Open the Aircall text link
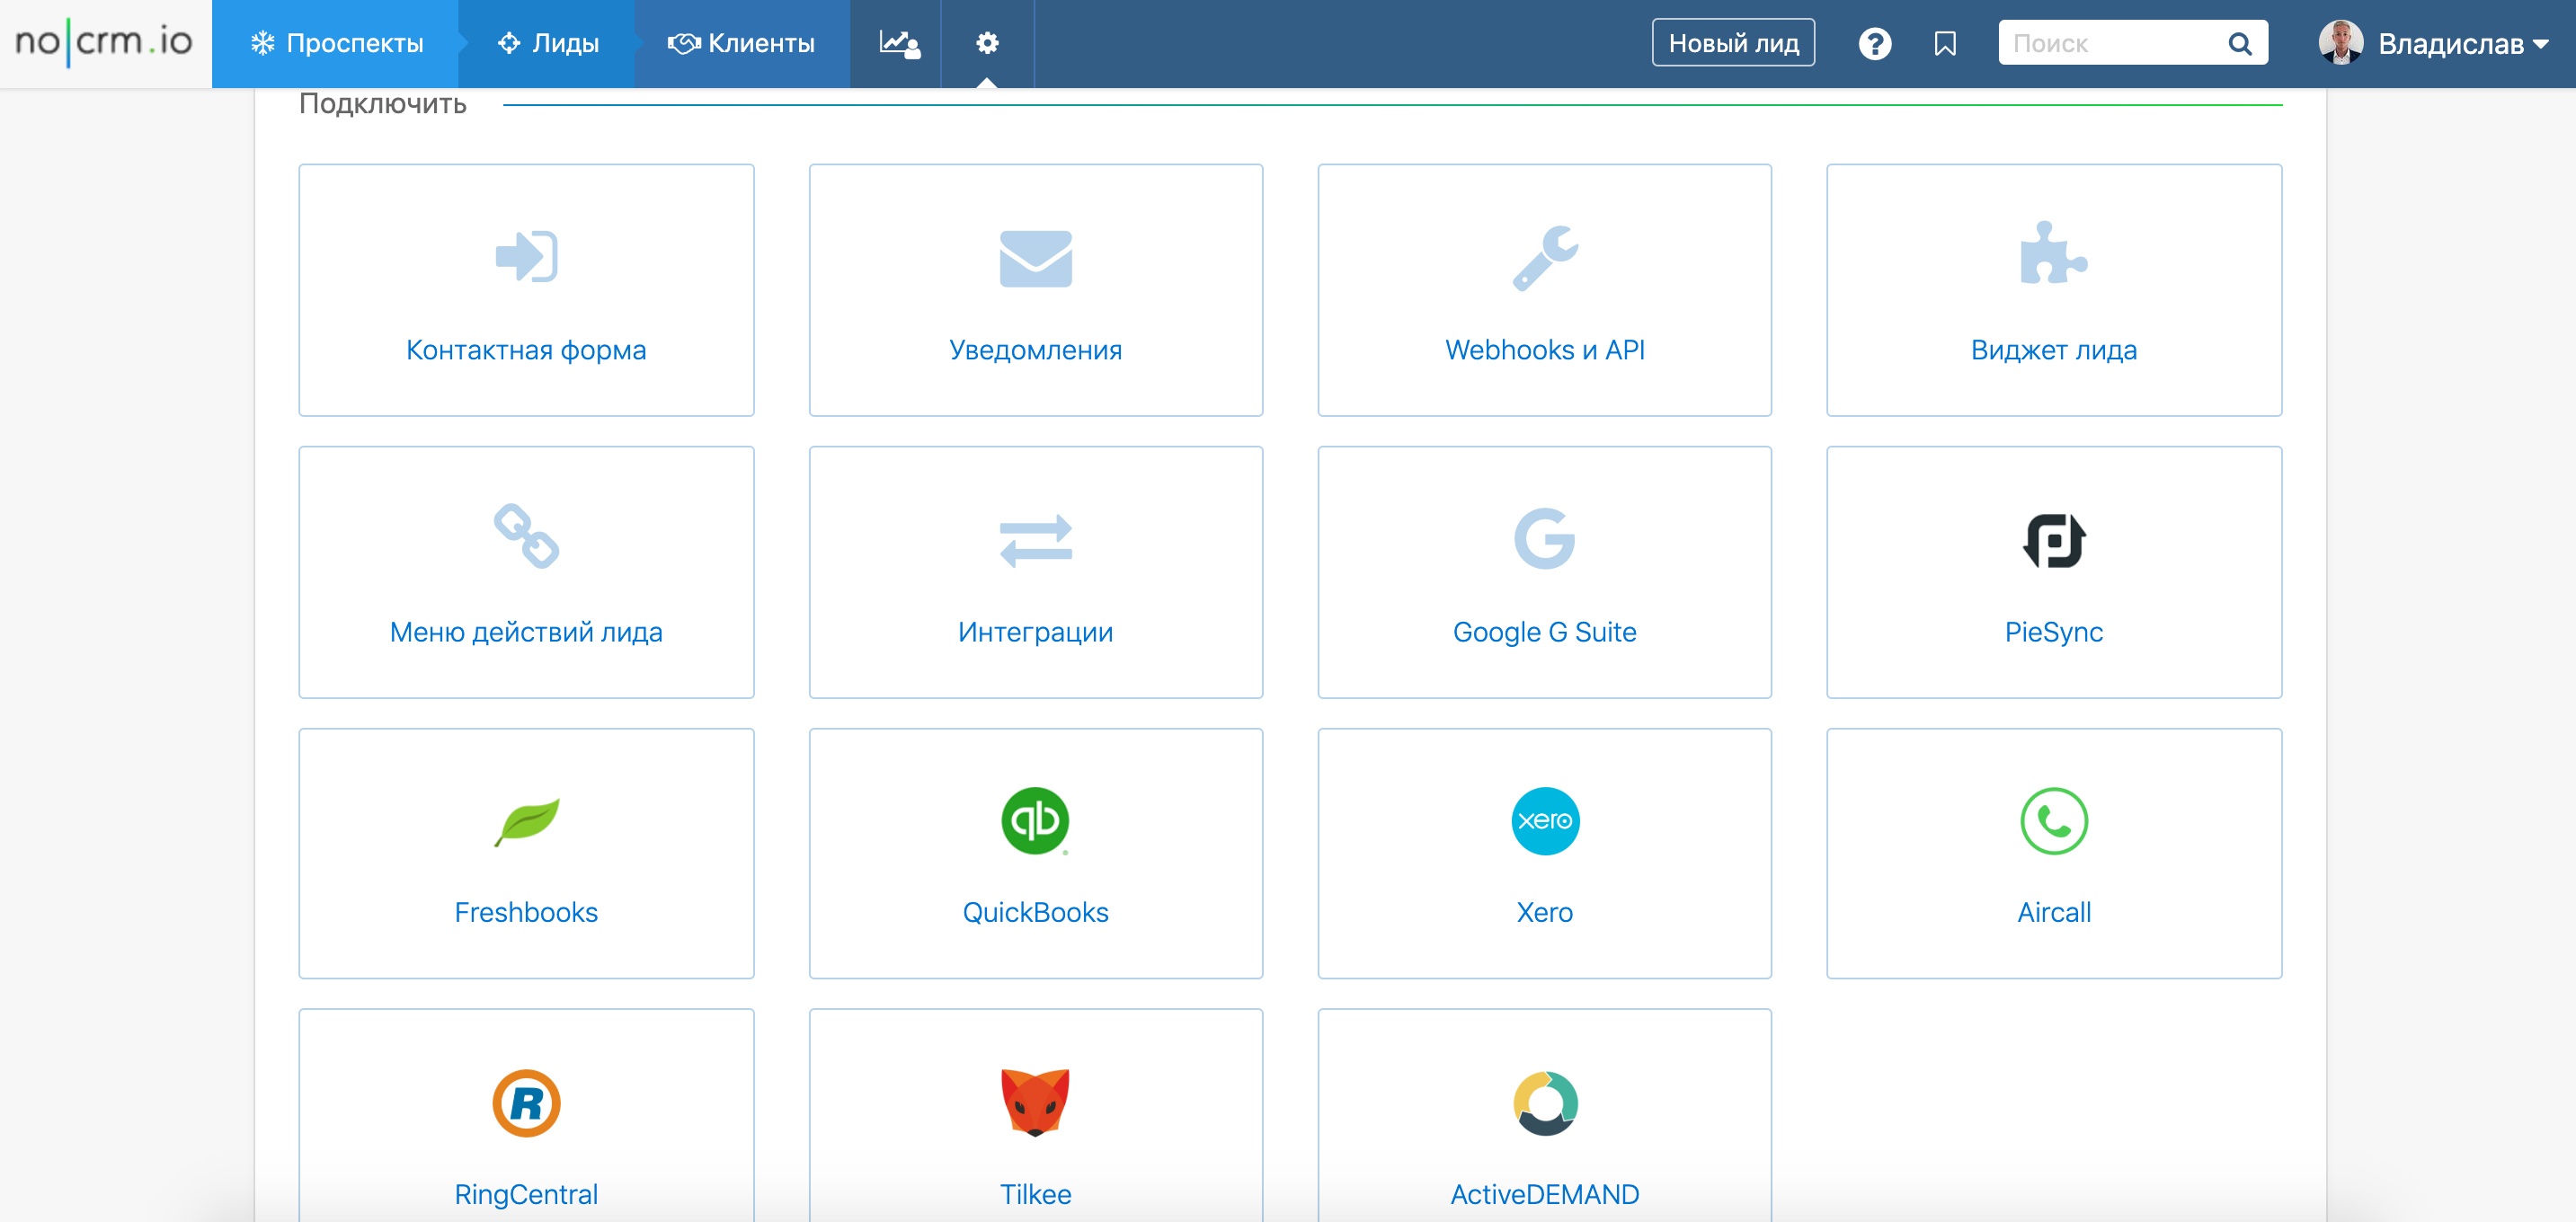 (2053, 912)
